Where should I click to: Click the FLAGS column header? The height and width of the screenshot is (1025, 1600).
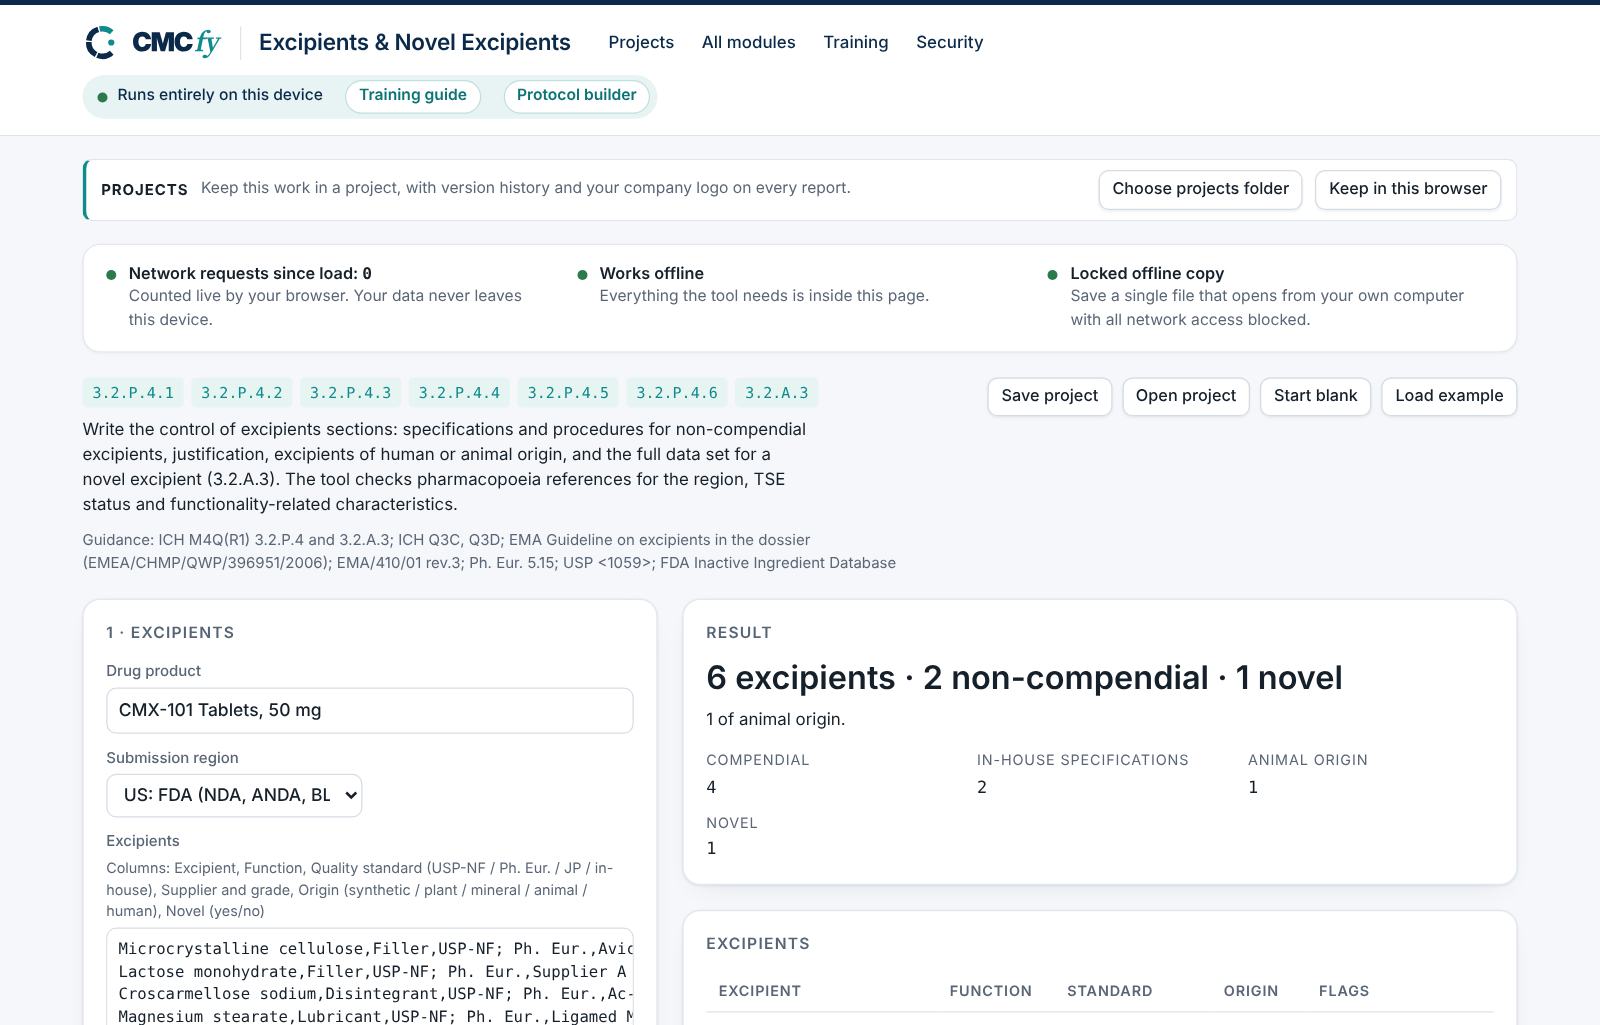pos(1344,991)
